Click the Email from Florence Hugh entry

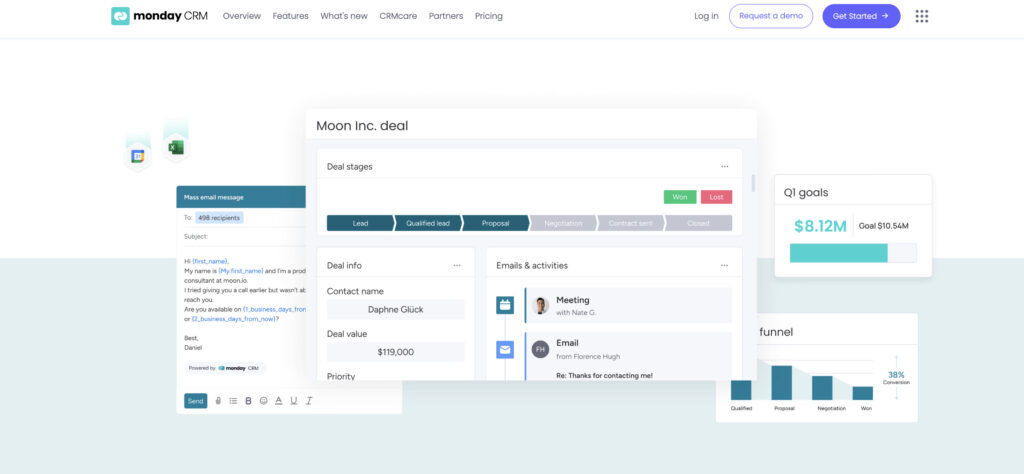tap(628, 356)
